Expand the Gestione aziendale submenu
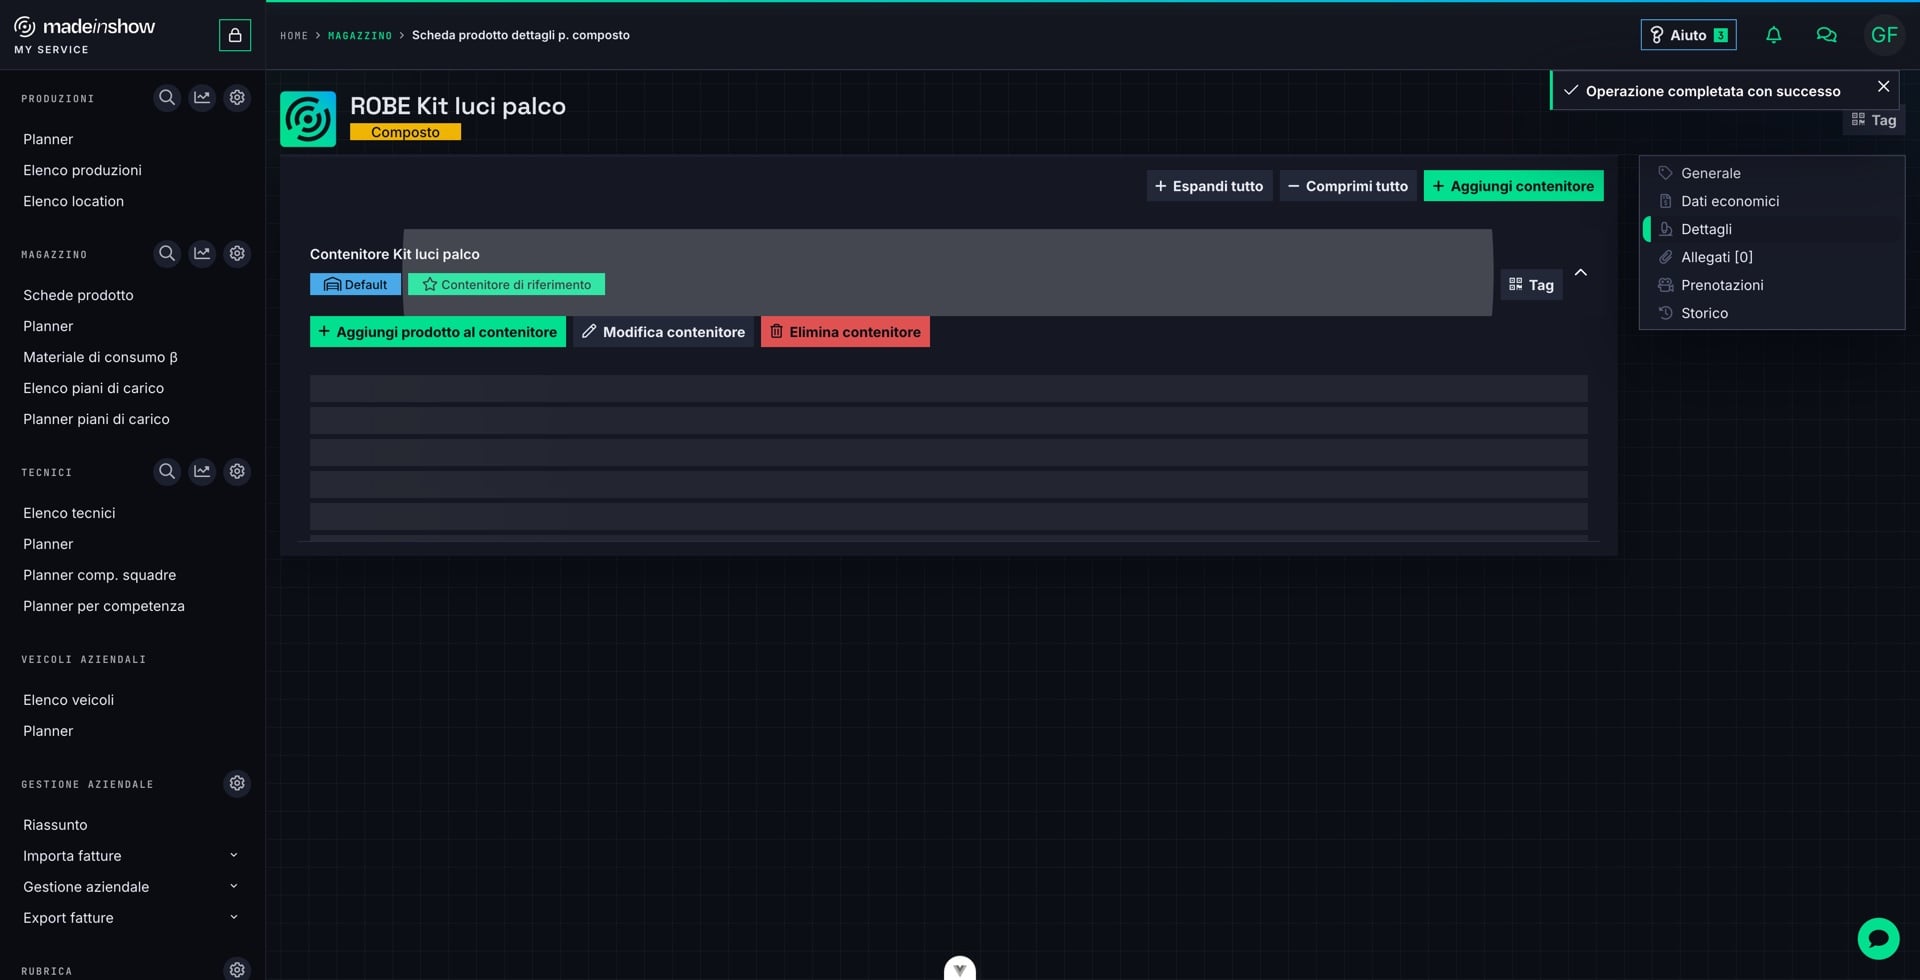Screen dimensions: 1920x980 234,887
